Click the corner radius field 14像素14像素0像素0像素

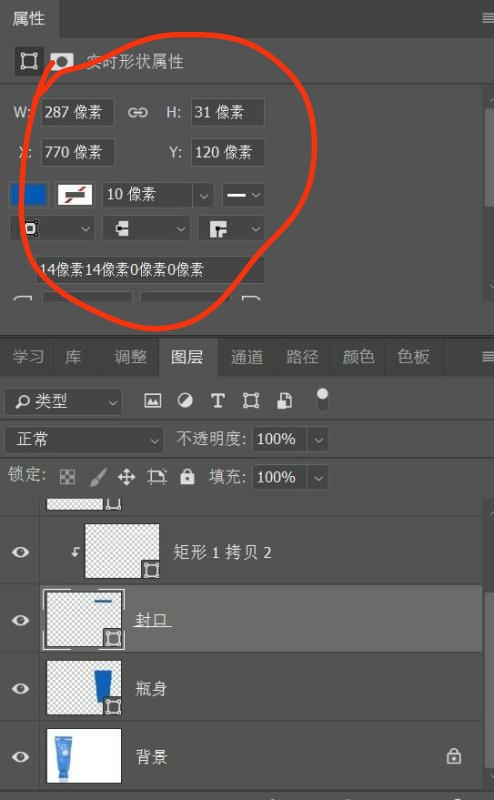pos(150,269)
